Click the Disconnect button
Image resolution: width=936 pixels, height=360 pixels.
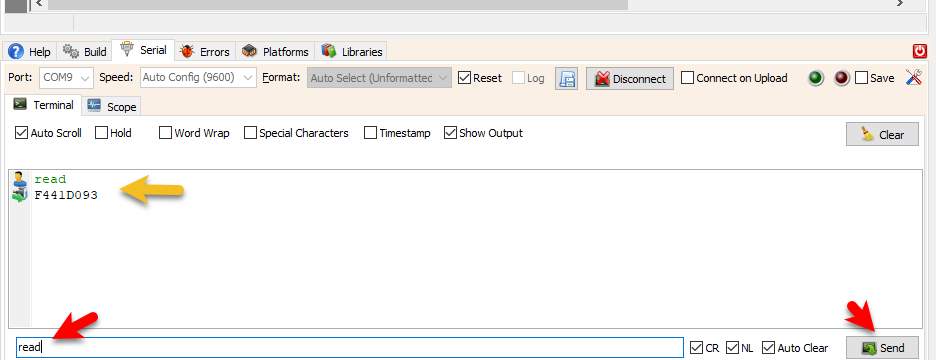click(x=630, y=78)
